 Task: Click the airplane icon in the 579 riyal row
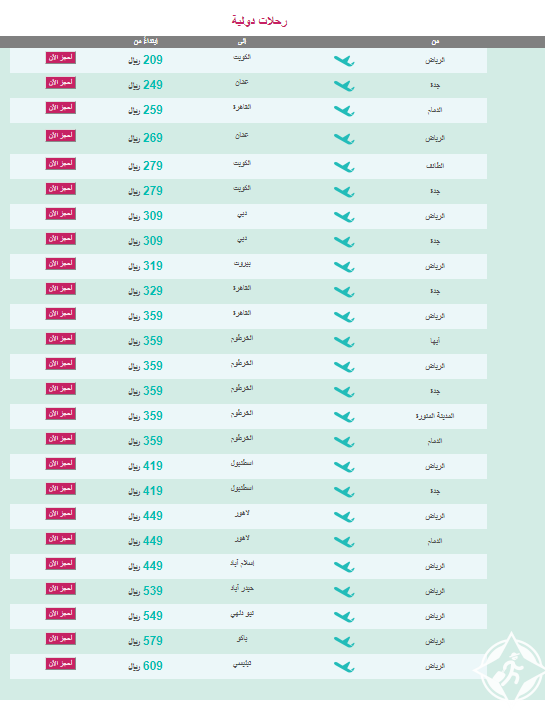[344, 642]
